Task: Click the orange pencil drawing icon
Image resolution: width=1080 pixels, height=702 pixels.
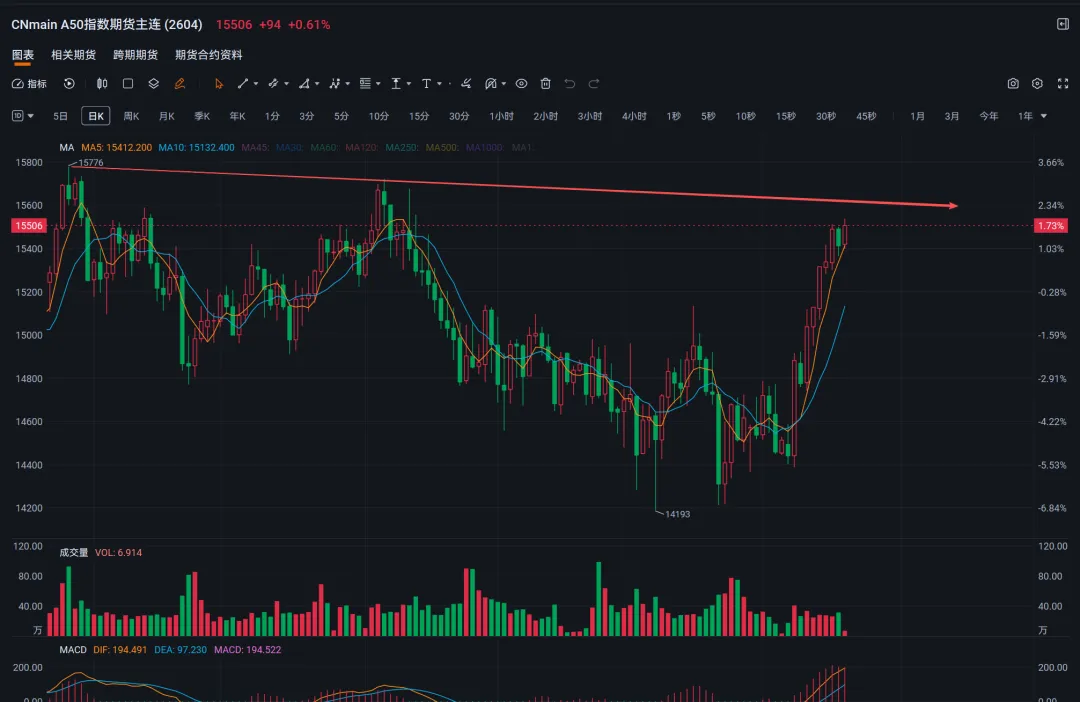Action: [180, 84]
